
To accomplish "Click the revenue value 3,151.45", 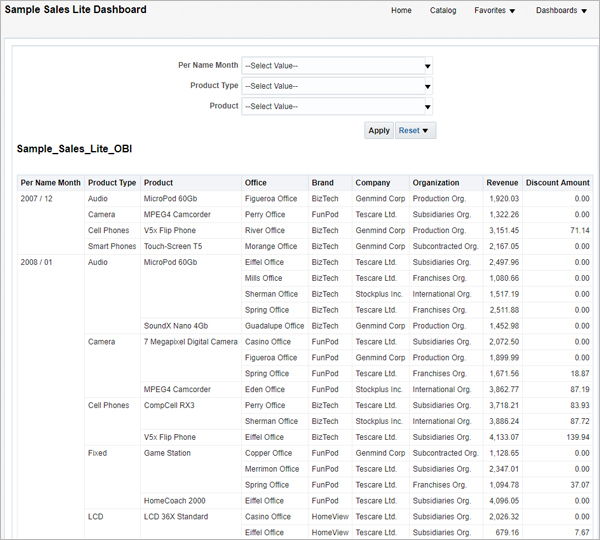I will (504, 230).
